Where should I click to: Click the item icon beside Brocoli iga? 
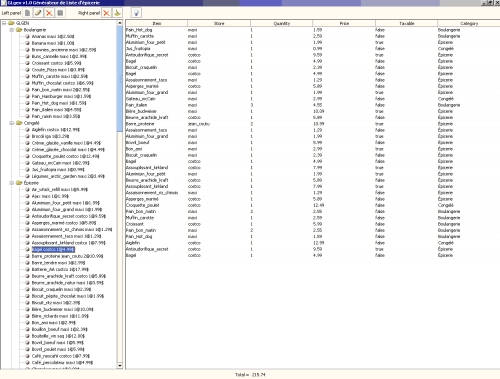(x=28, y=136)
